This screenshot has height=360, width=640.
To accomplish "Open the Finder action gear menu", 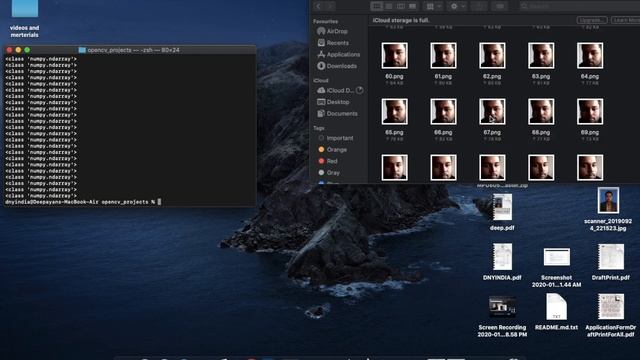I will point(458,6).
